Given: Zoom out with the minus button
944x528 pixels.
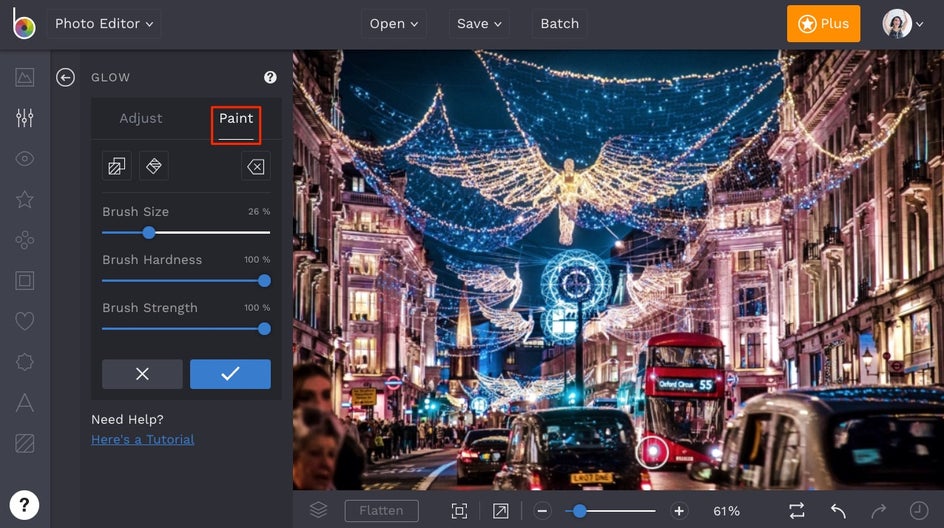Looking at the screenshot, I should click(542, 511).
